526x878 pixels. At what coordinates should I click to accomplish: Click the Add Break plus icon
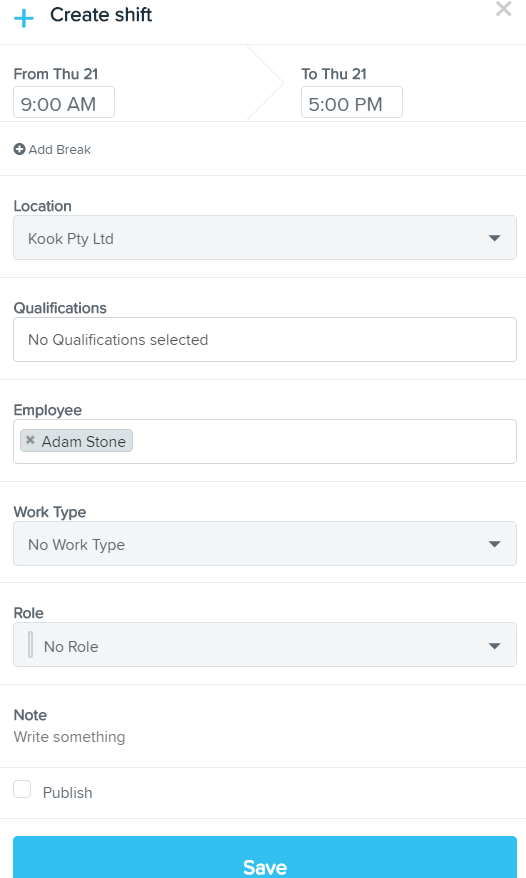[20, 149]
